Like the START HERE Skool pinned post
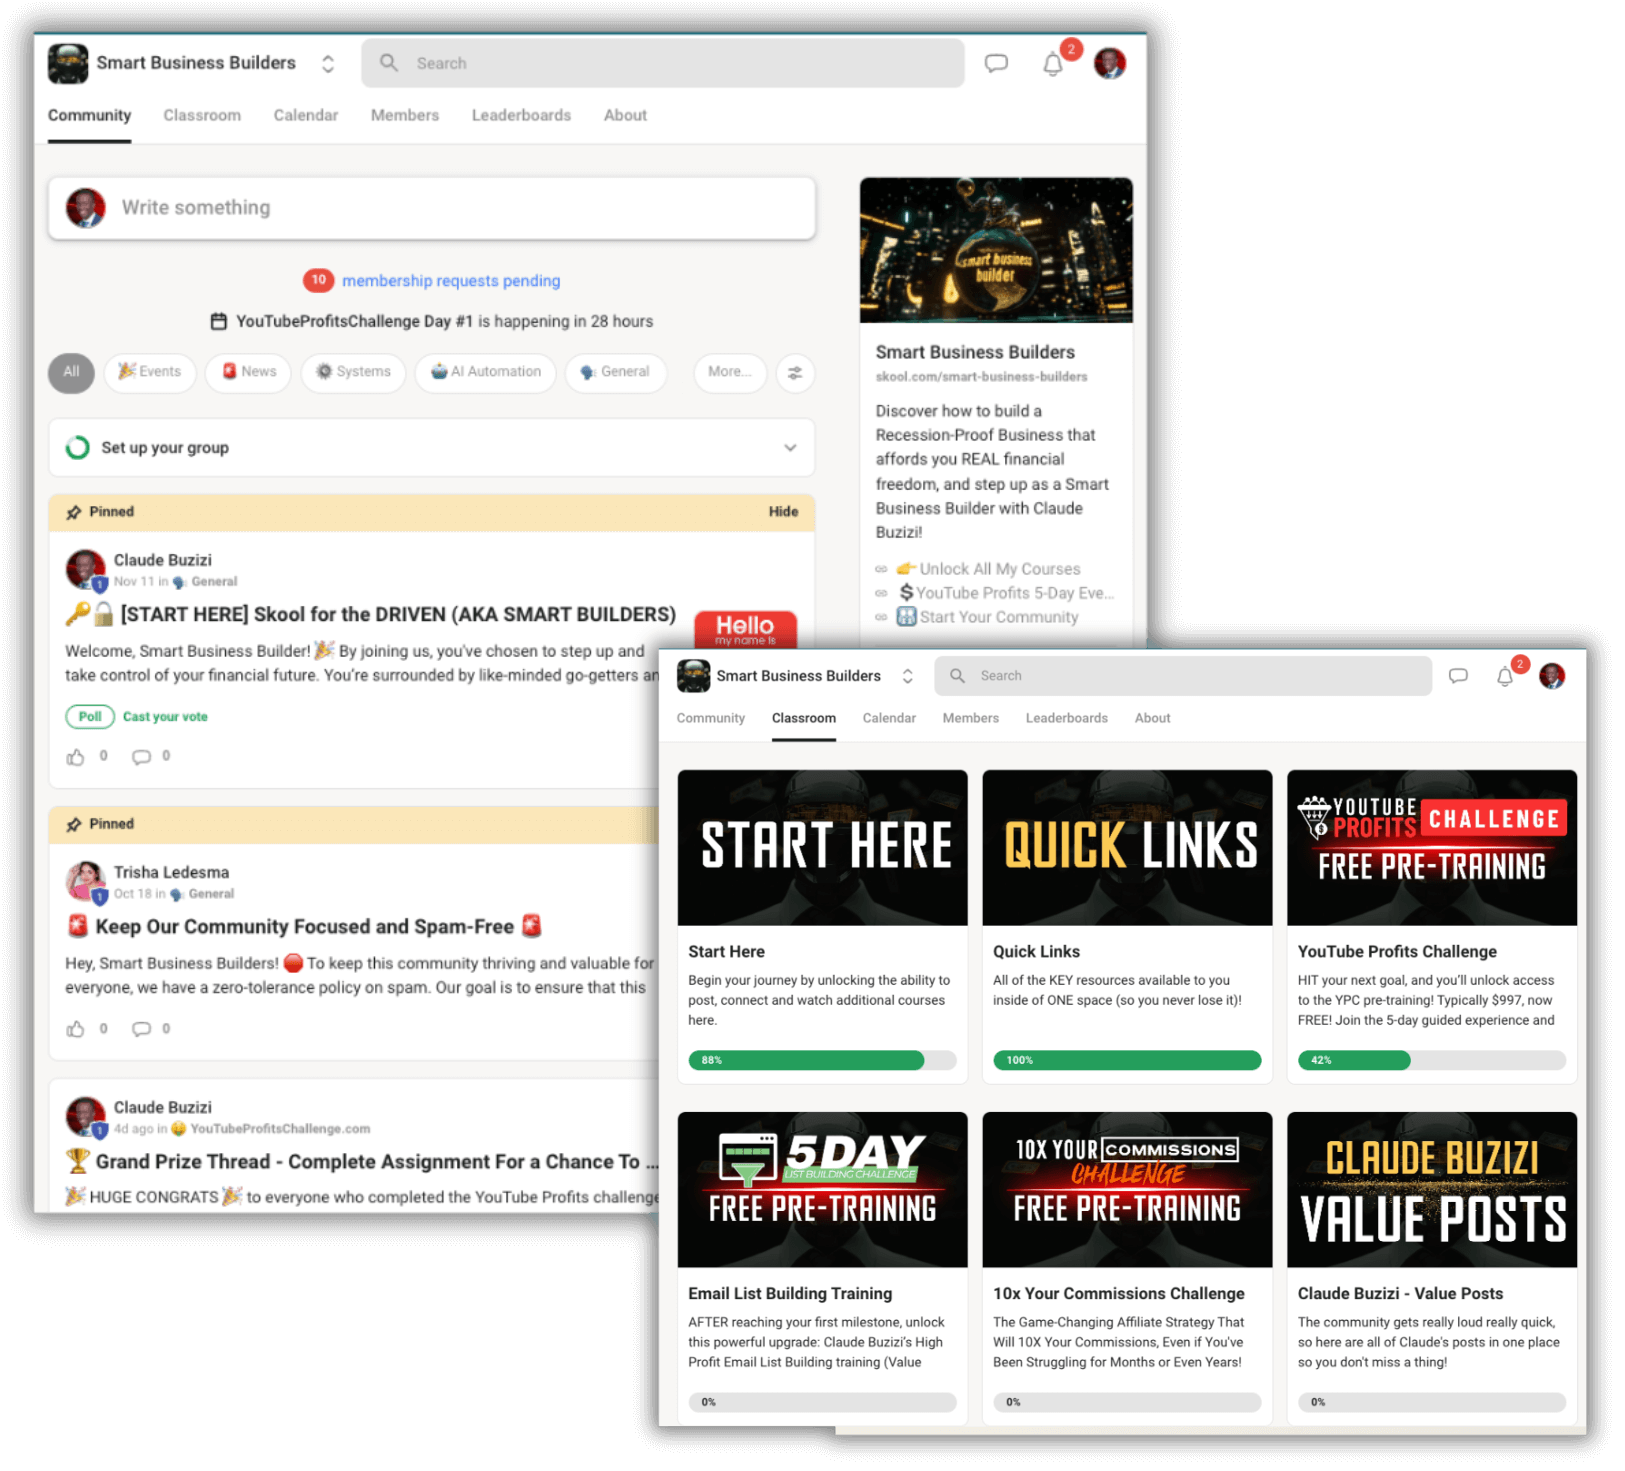 point(75,757)
